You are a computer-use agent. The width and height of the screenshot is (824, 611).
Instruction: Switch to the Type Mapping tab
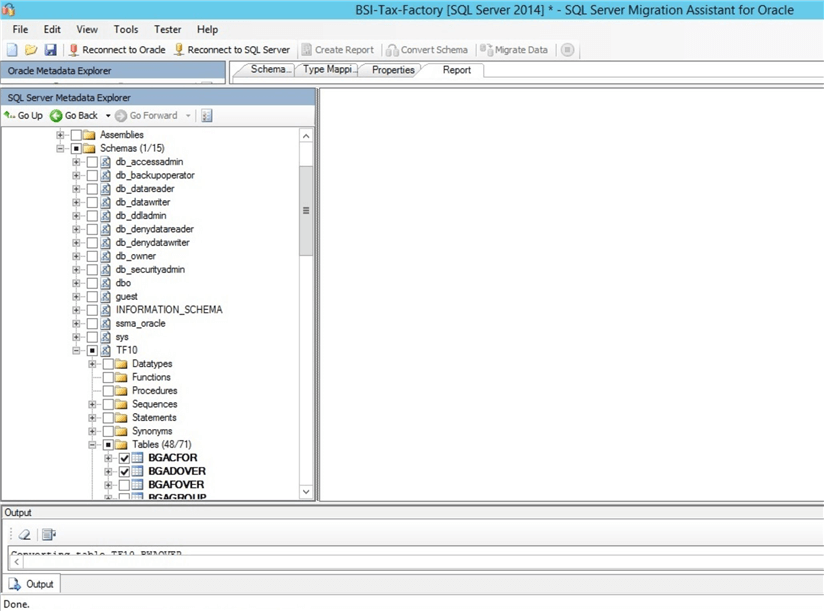coord(328,70)
